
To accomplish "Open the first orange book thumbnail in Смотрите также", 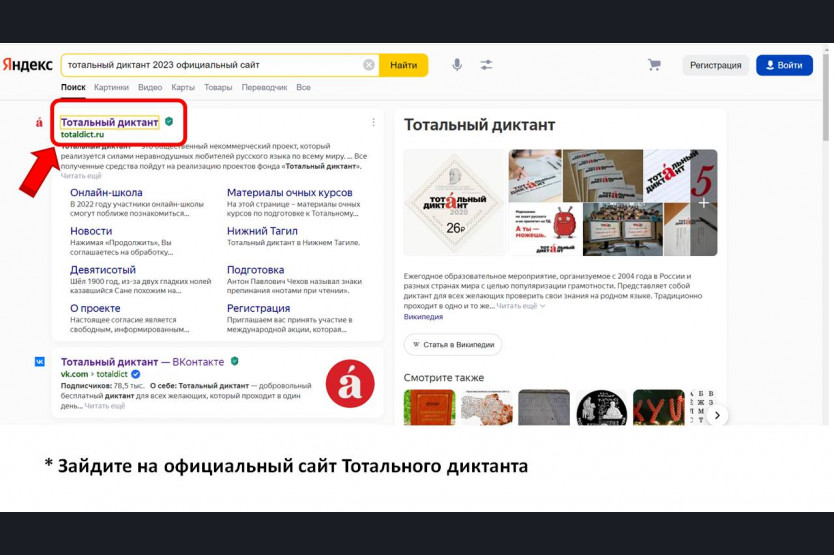I will (x=429, y=408).
